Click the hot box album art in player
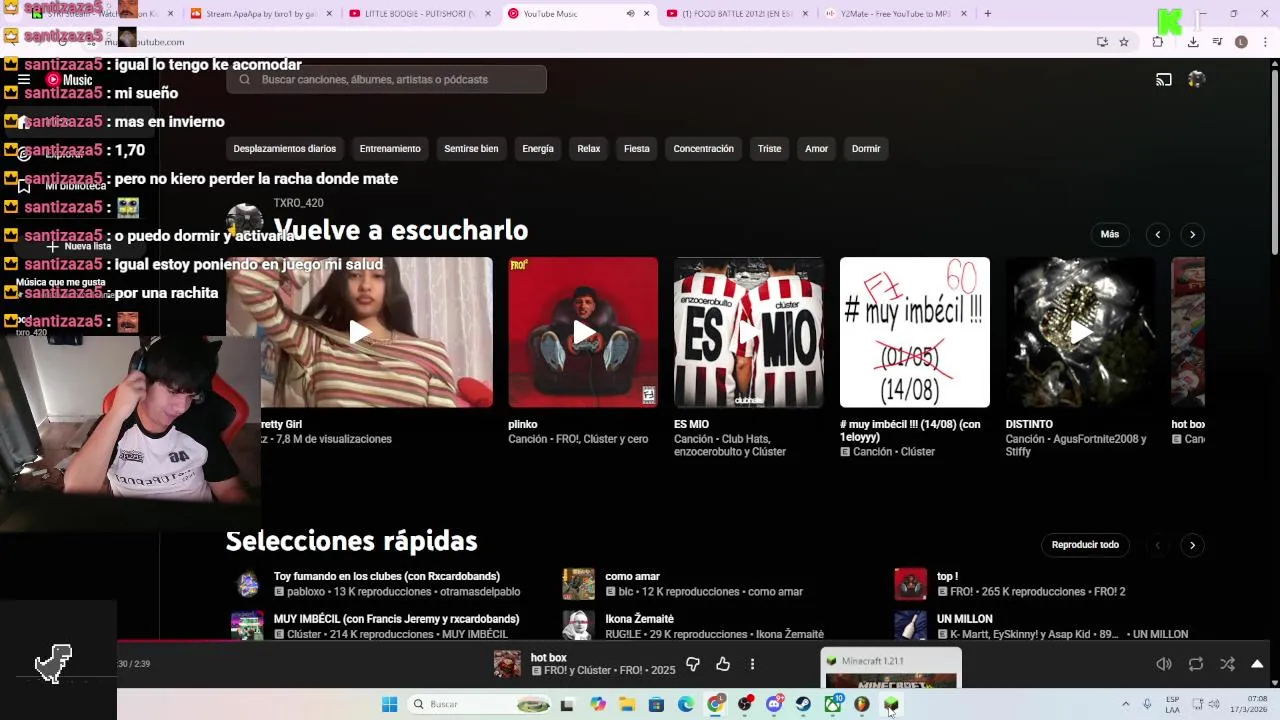 tap(507, 664)
